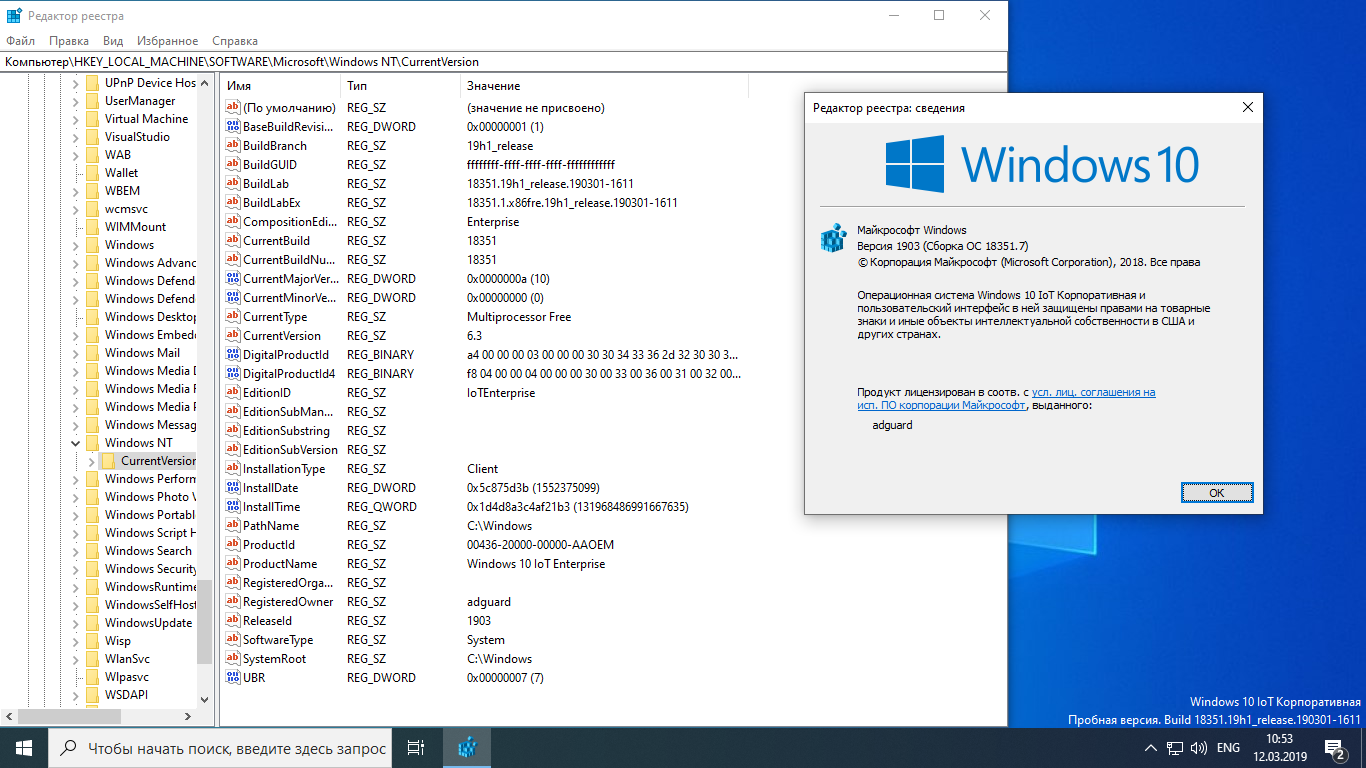Open Task View from the taskbar
The image size is (1366, 768).
tap(416, 748)
